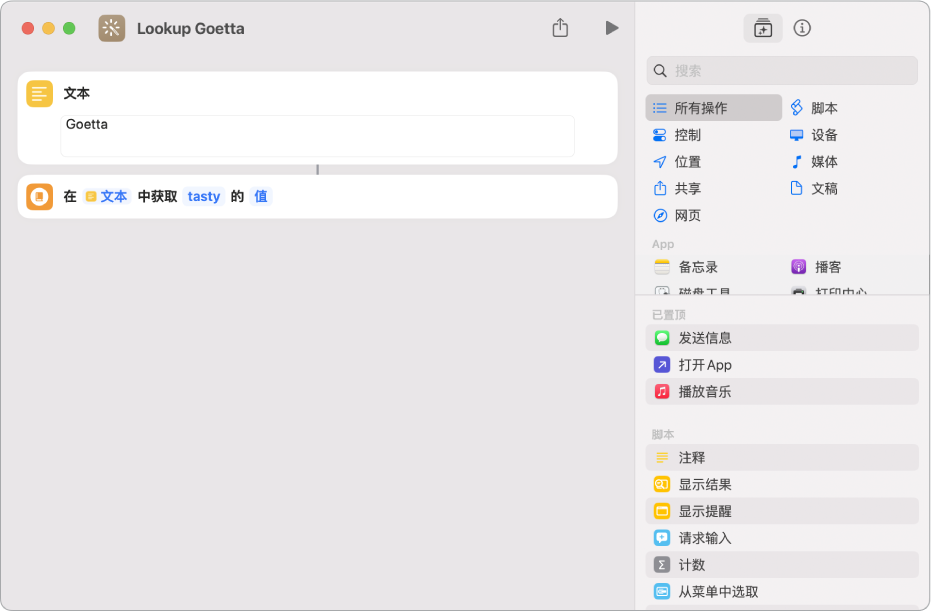Viewport: 931px width, 612px height.
Task: Choose 播客 app actions
Action: pos(816,267)
